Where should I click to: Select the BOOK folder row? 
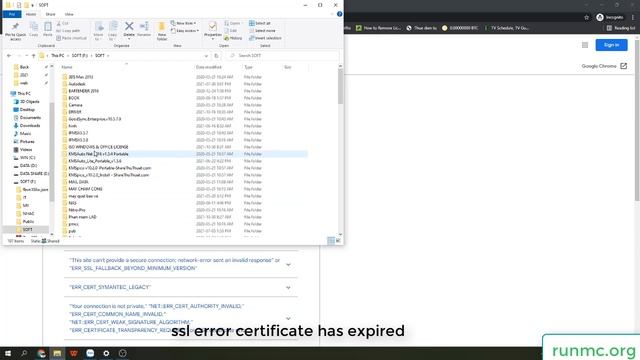pos(184,98)
